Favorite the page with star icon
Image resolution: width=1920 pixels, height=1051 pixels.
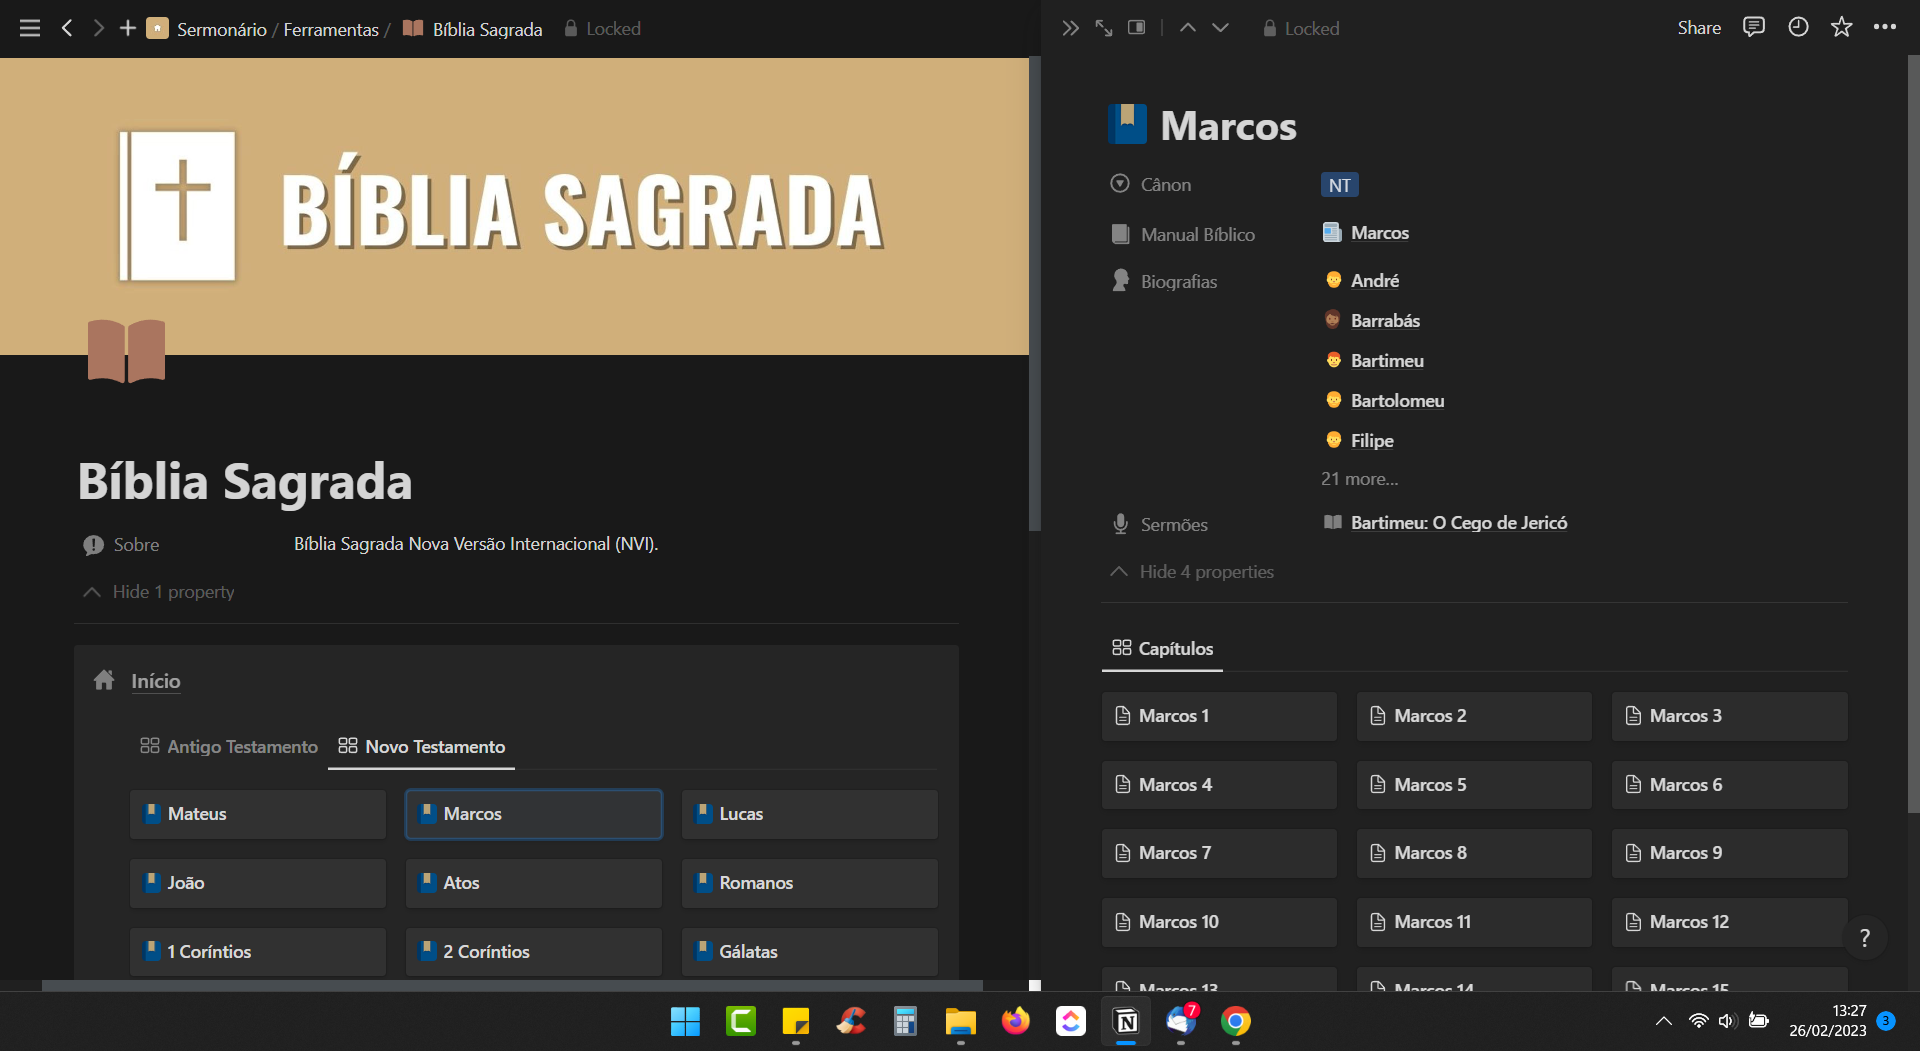click(x=1842, y=28)
